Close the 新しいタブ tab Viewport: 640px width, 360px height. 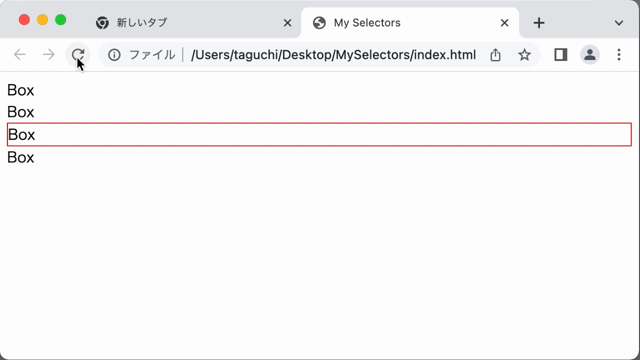click(x=287, y=23)
